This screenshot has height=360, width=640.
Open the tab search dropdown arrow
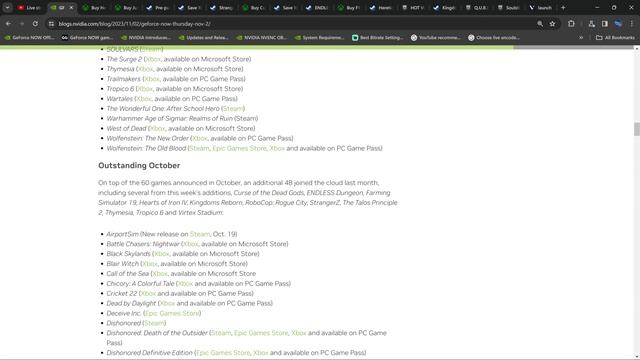7,7
